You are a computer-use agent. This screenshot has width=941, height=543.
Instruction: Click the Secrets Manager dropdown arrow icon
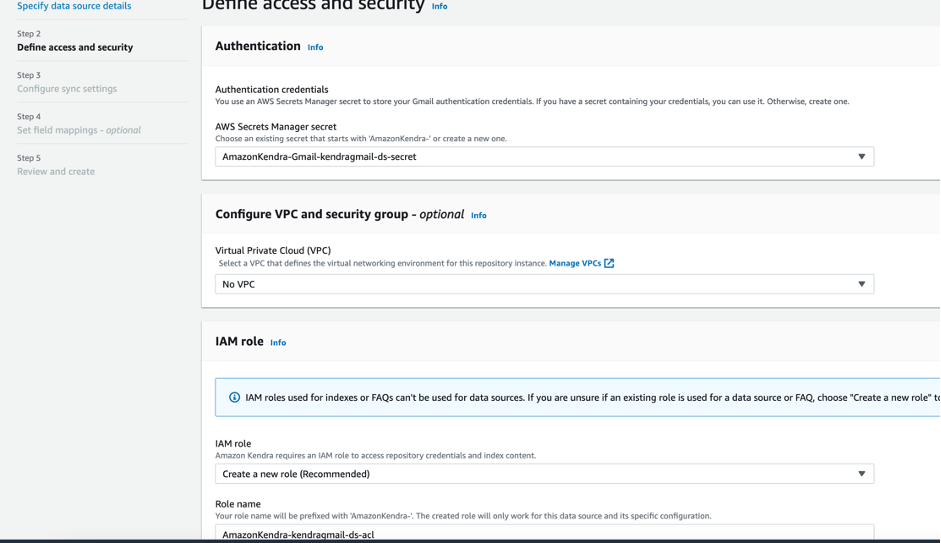[861, 157]
